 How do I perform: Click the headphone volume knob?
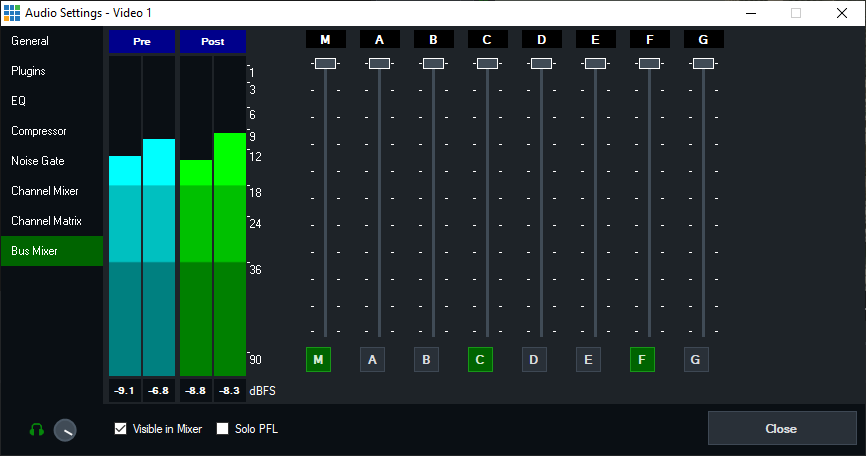click(65, 430)
